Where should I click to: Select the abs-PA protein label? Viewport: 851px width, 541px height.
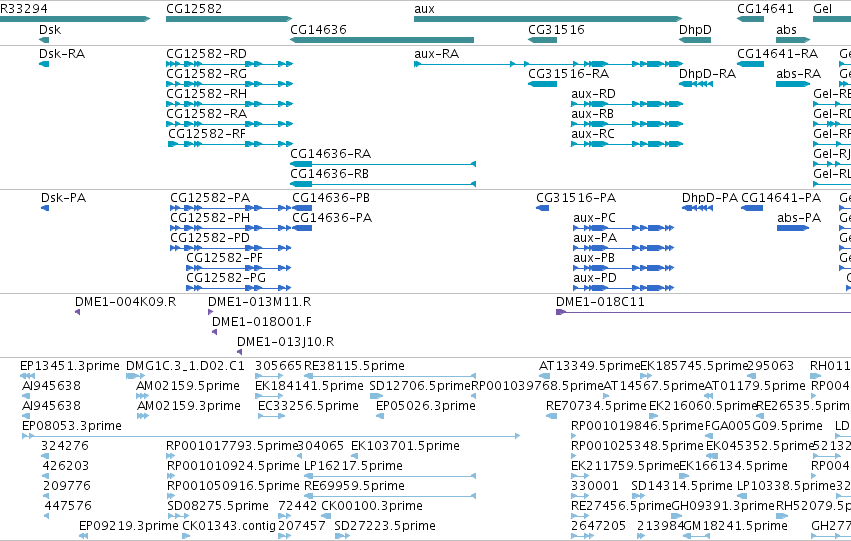(799, 218)
